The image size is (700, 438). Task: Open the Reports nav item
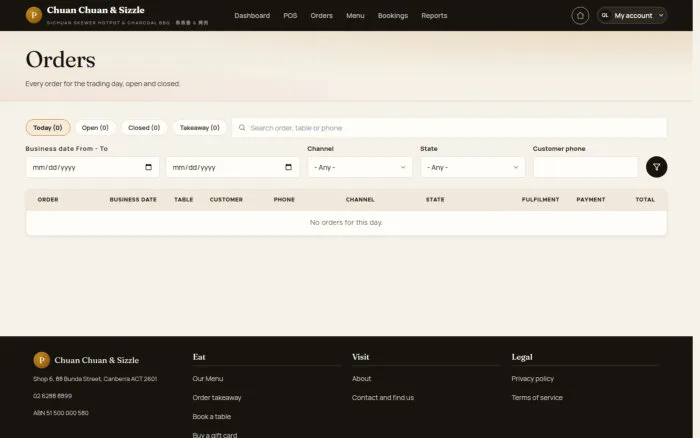(x=434, y=16)
